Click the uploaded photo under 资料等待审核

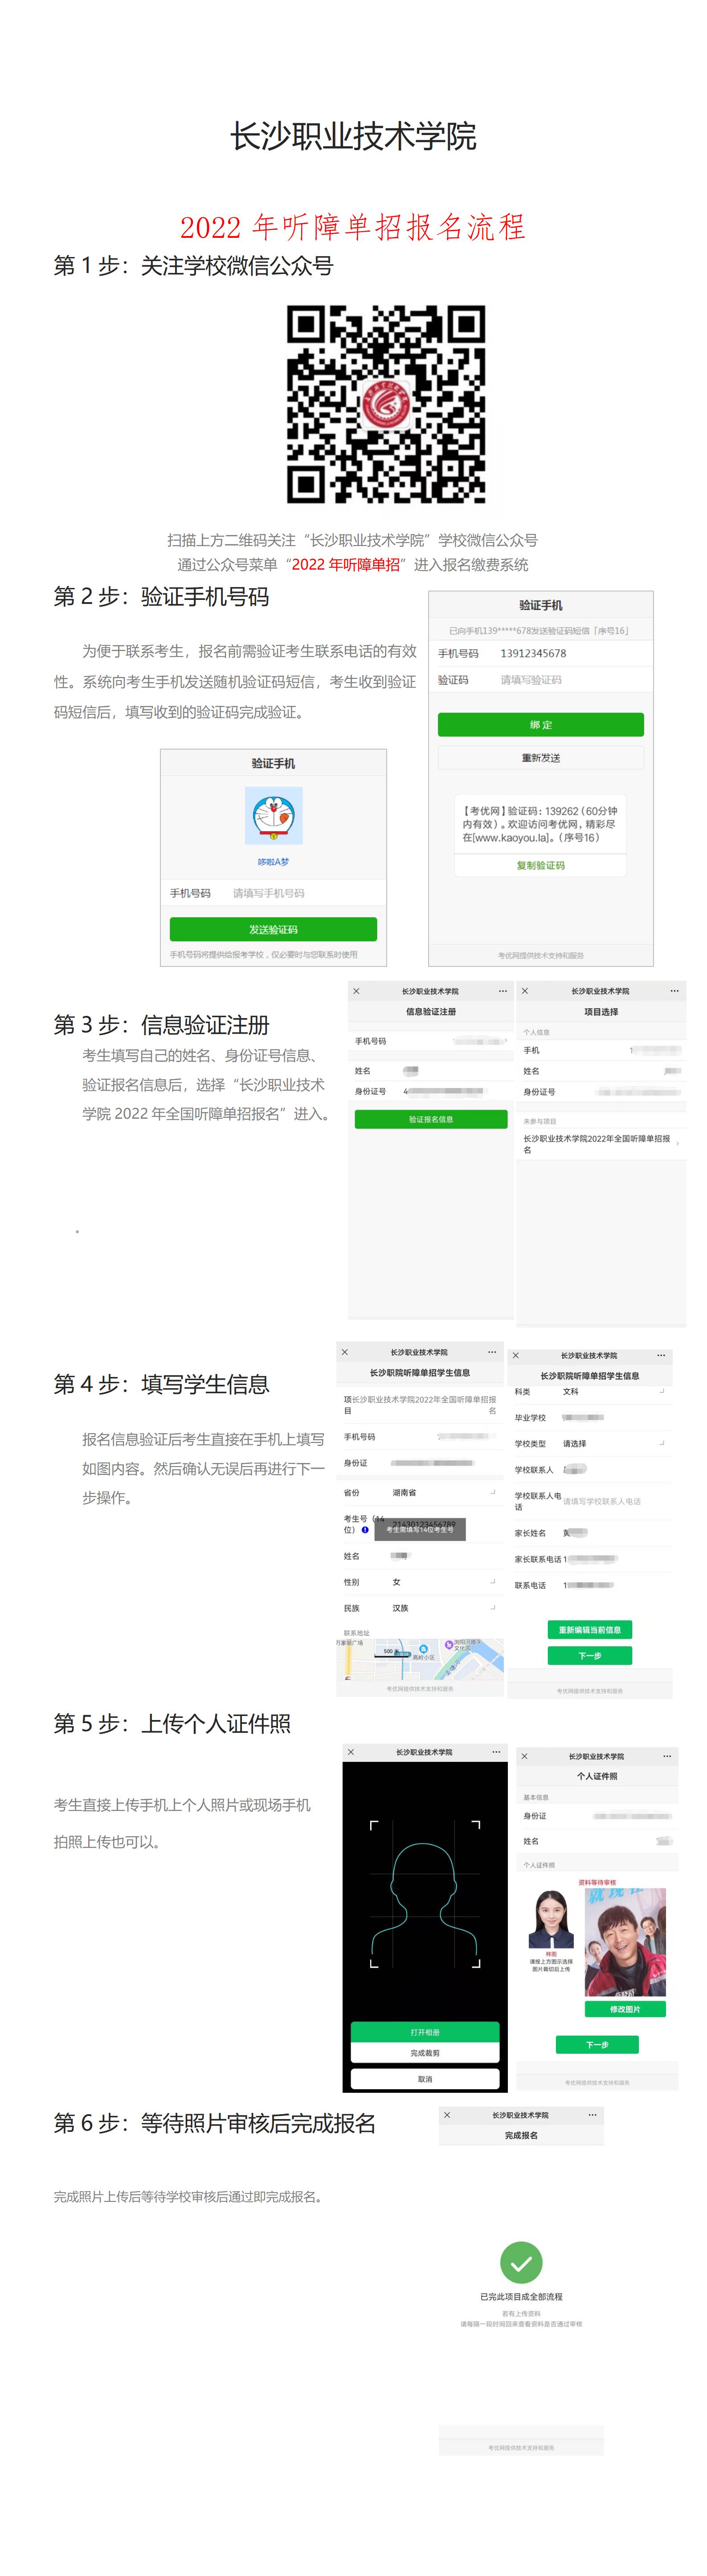tap(625, 1942)
